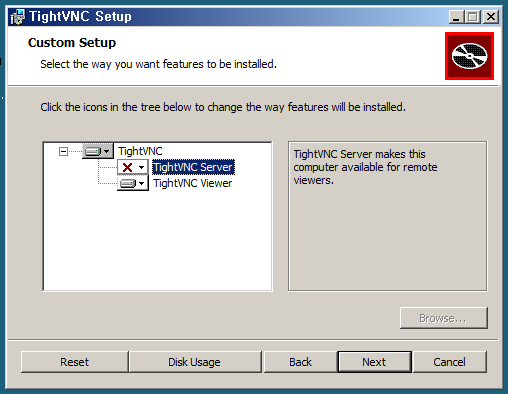Click the 'TightVNC Server makes this computer' description text
The image size is (508, 394).
365,167
